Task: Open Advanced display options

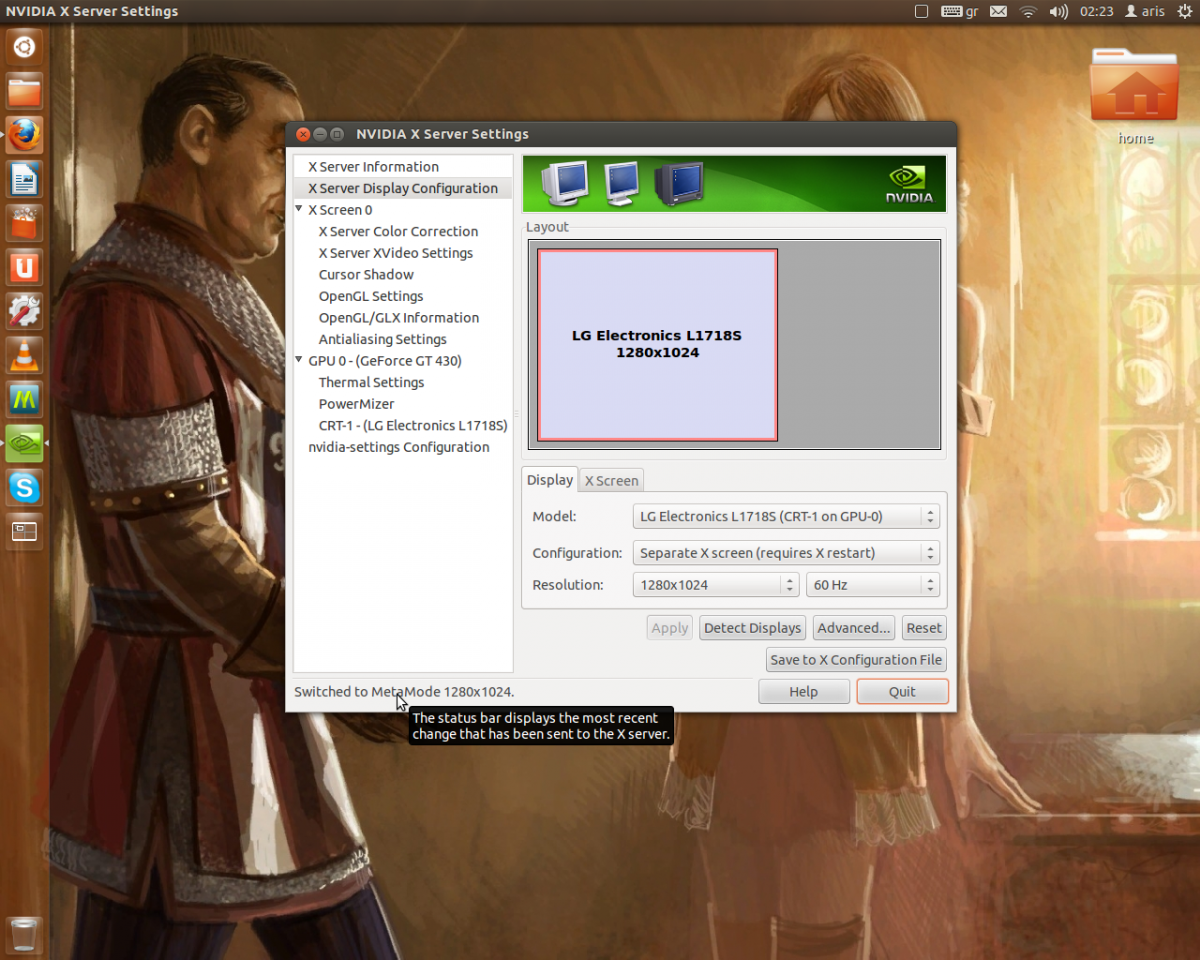Action: click(854, 628)
